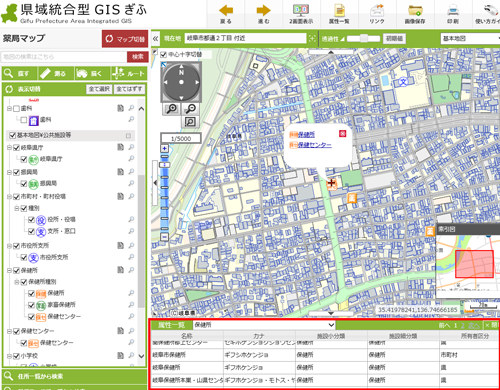Select the 測る (measure) tab
This screenshot has width=500, height=390.
tap(56, 73)
